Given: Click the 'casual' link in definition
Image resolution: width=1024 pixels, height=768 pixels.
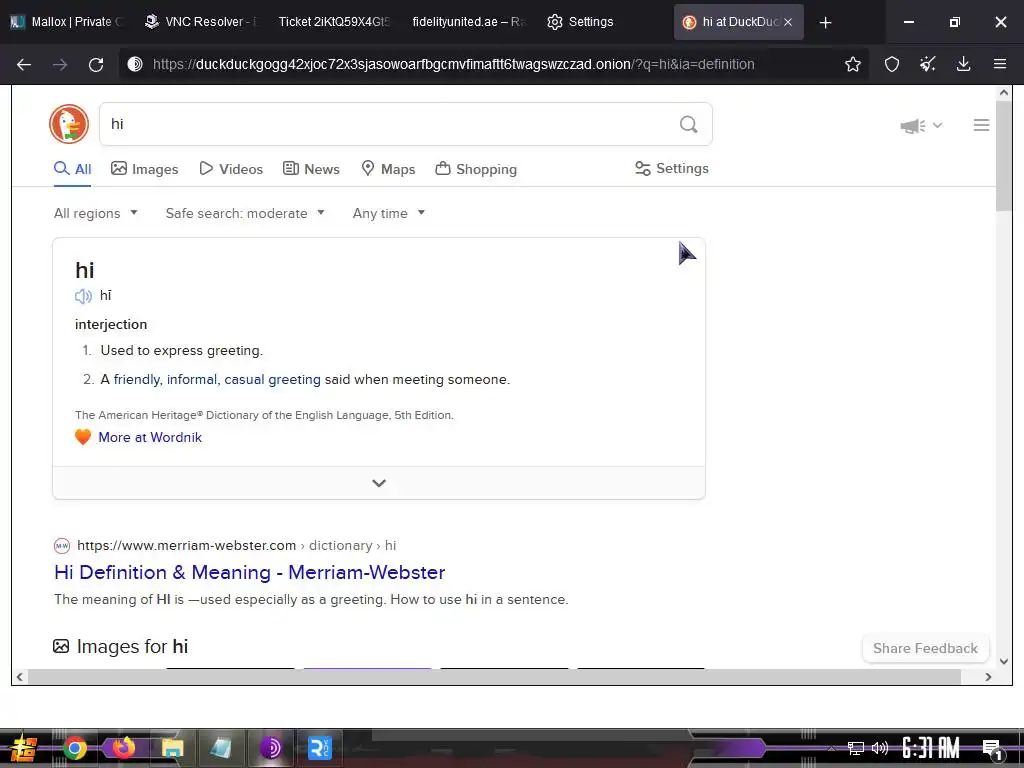Looking at the screenshot, I should (244, 379).
